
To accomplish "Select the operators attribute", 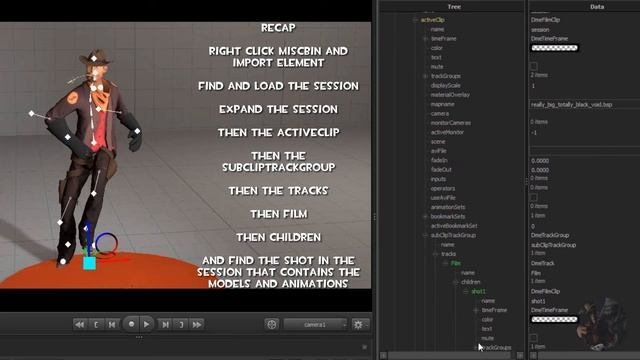I will 443,188.
